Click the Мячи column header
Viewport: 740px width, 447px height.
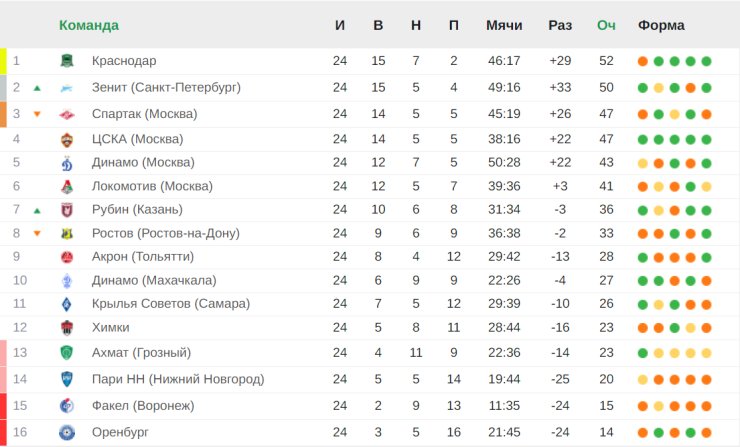pos(503,25)
